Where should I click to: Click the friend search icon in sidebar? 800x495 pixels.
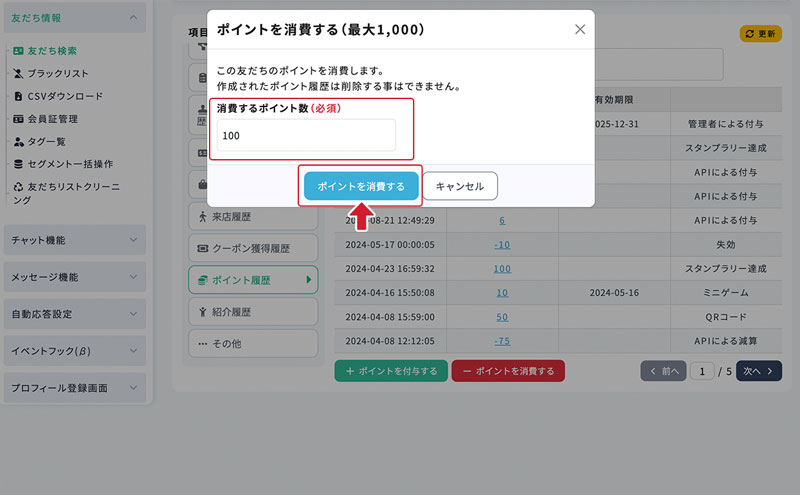[x=18, y=50]
